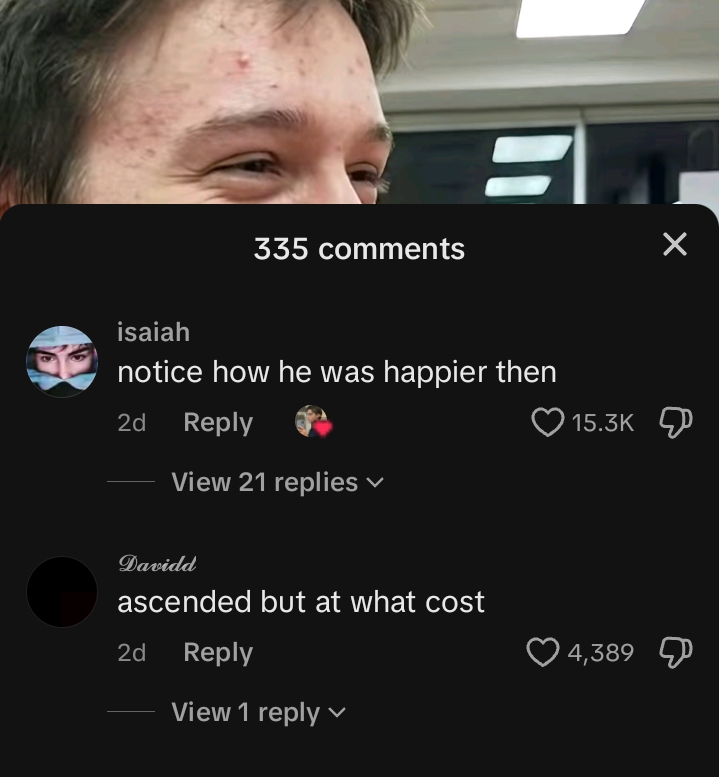Tap the chevron next to View 21 replies
Image resolution: width=719 pixels, height=777 pixels.
(375, 483)
